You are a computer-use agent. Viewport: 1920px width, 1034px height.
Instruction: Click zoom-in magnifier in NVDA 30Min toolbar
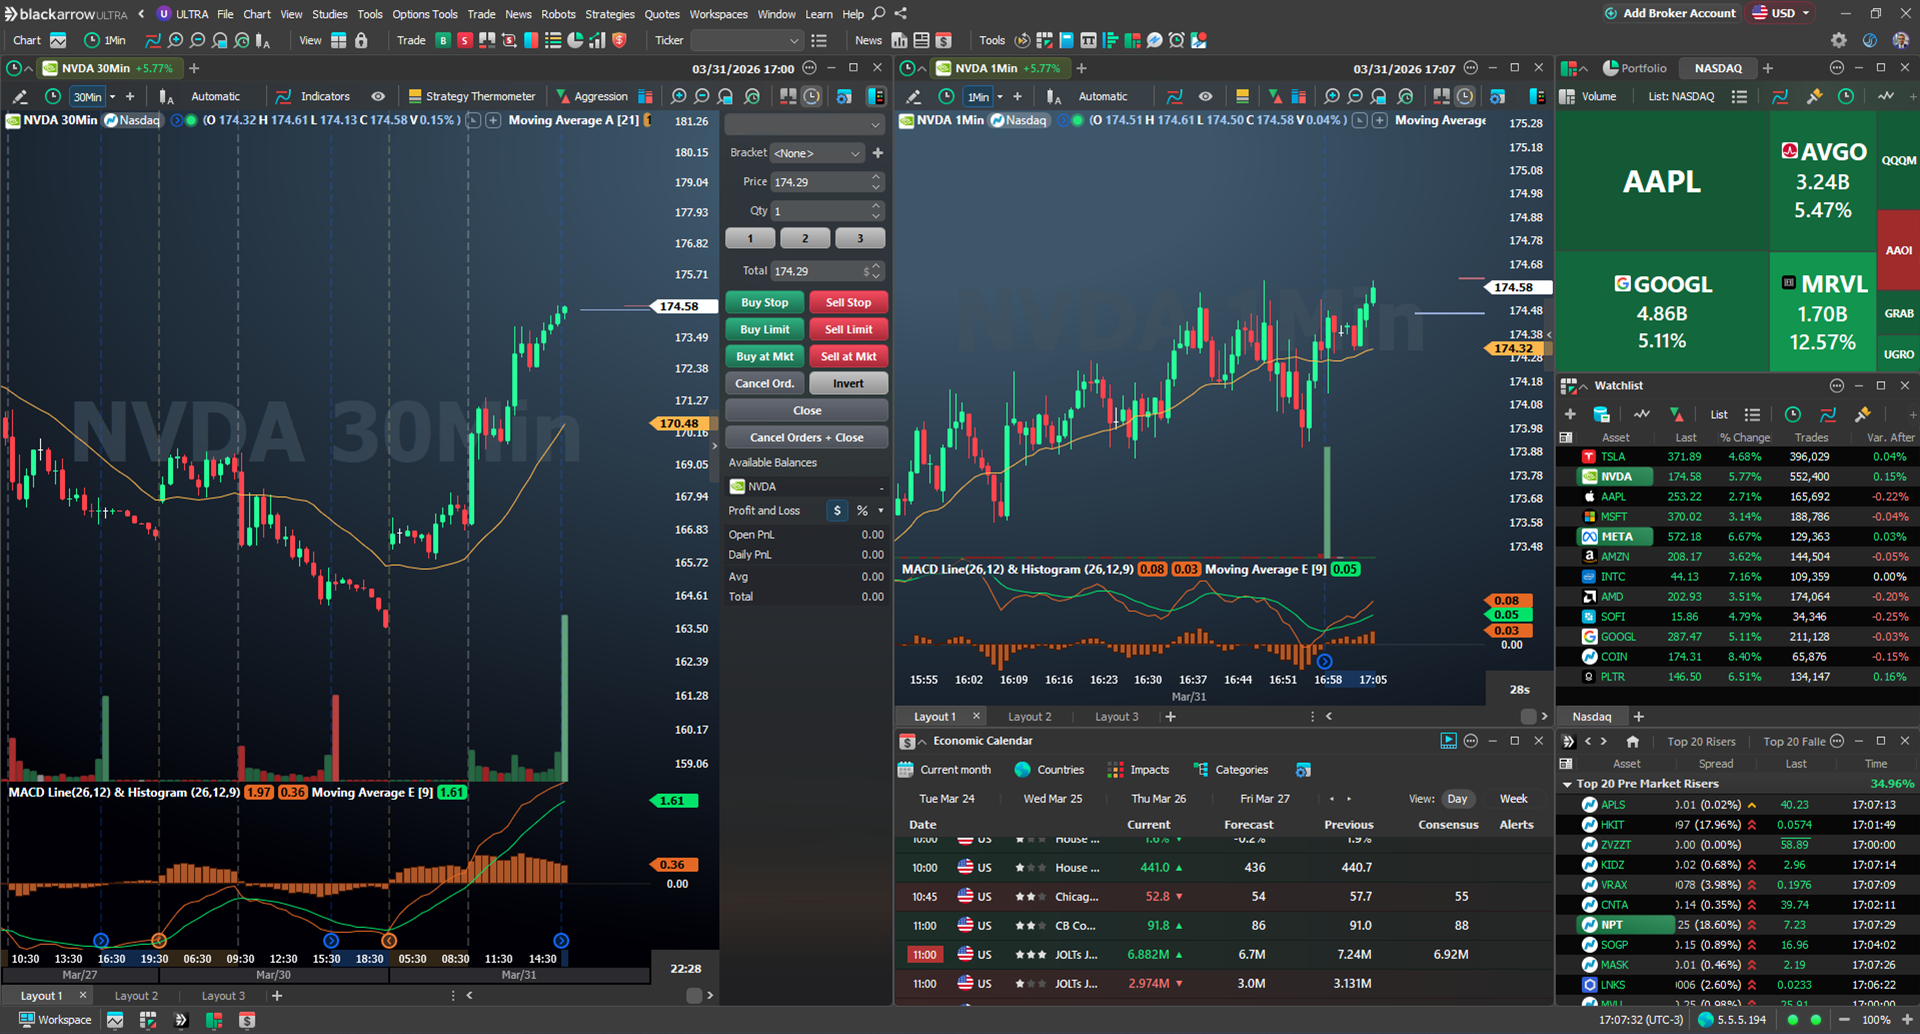click(x=679, y=97)
